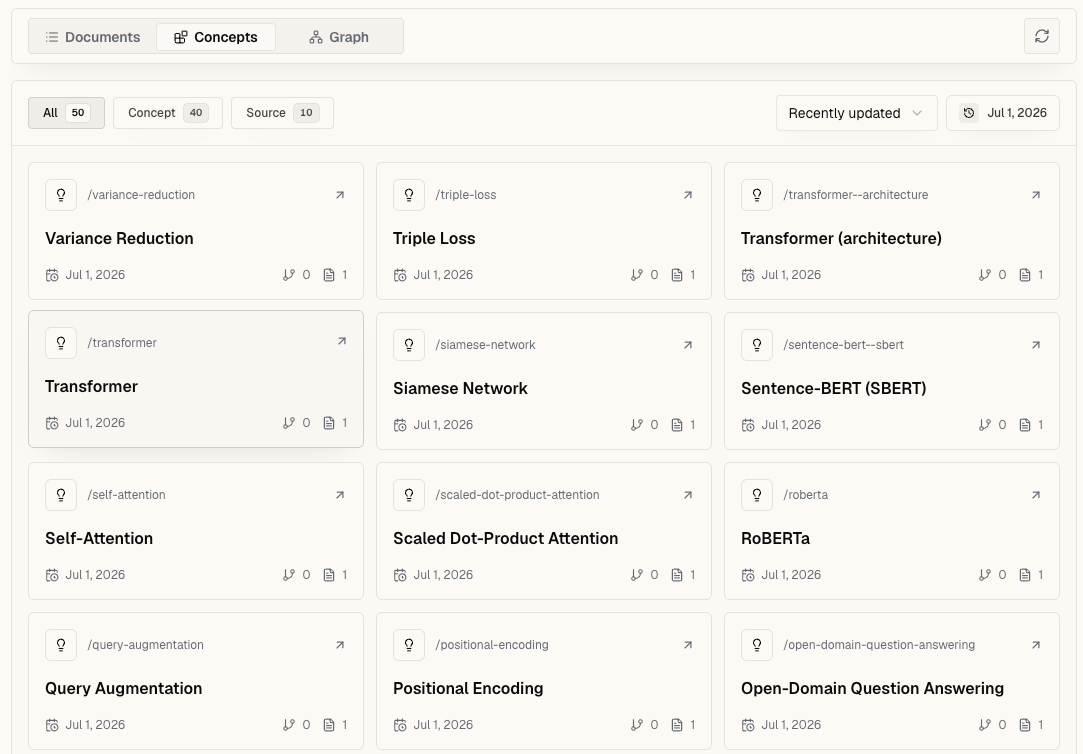
Task: Open the Triple Loss card arrow icon
Action: [688, 195]
